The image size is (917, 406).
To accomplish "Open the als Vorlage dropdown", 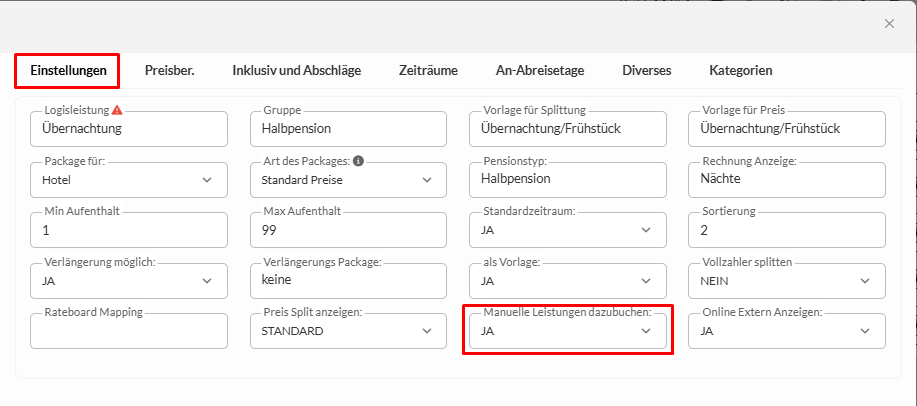I will coord(567,281).
